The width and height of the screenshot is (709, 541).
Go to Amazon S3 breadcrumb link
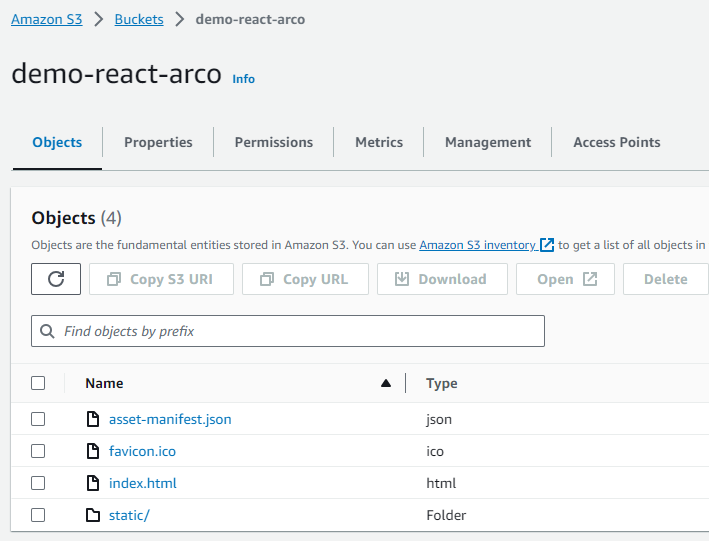(47, 19)
